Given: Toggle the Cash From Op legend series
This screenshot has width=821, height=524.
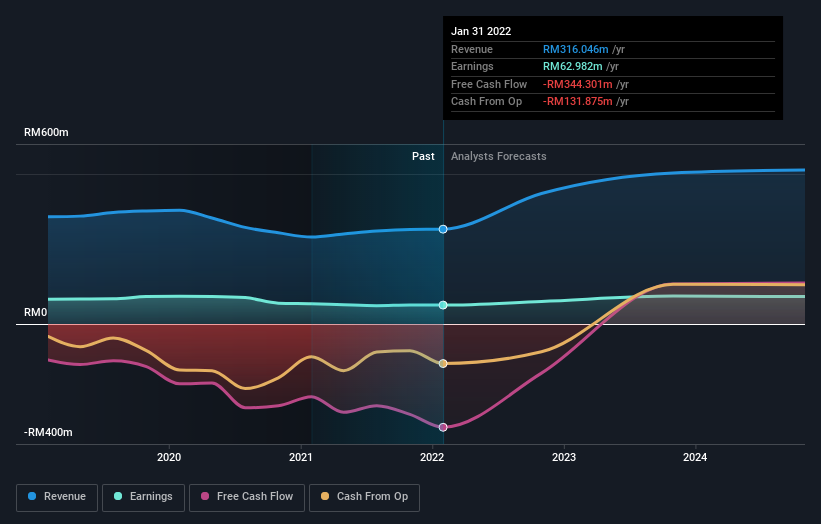Looking at the screenshot, I should coord(364,497).
